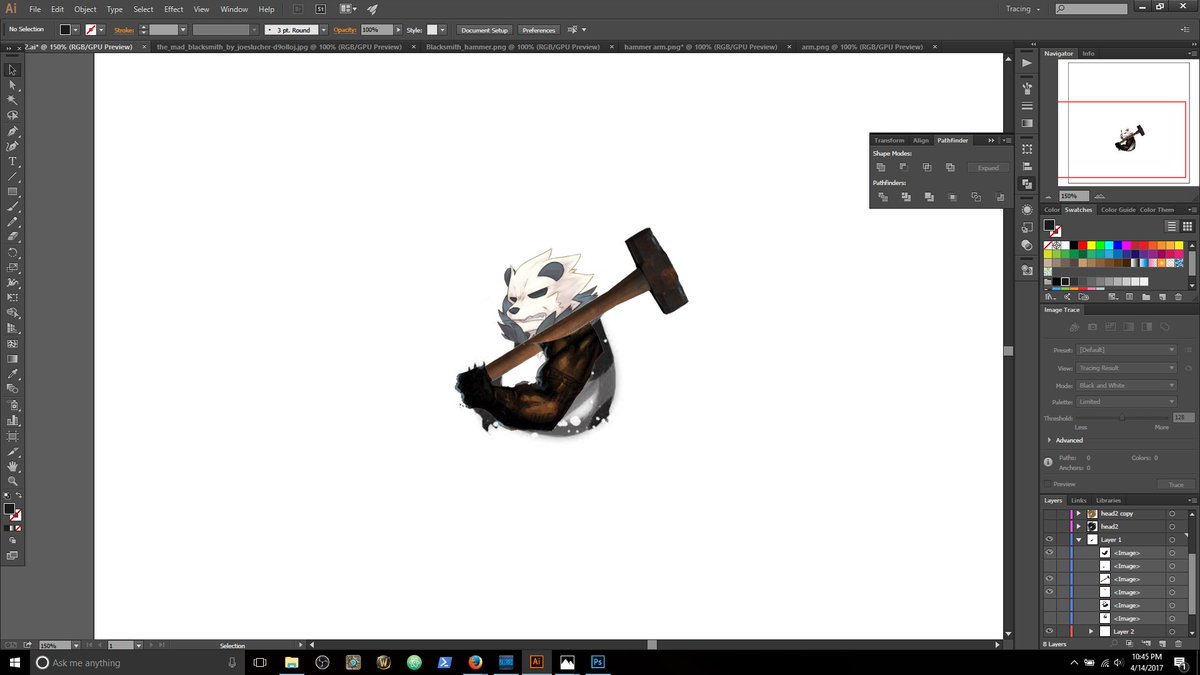Click the Minus Back pathfinder icon
The height and width of the screenshot is (675, 1200).
point(1000,197)
